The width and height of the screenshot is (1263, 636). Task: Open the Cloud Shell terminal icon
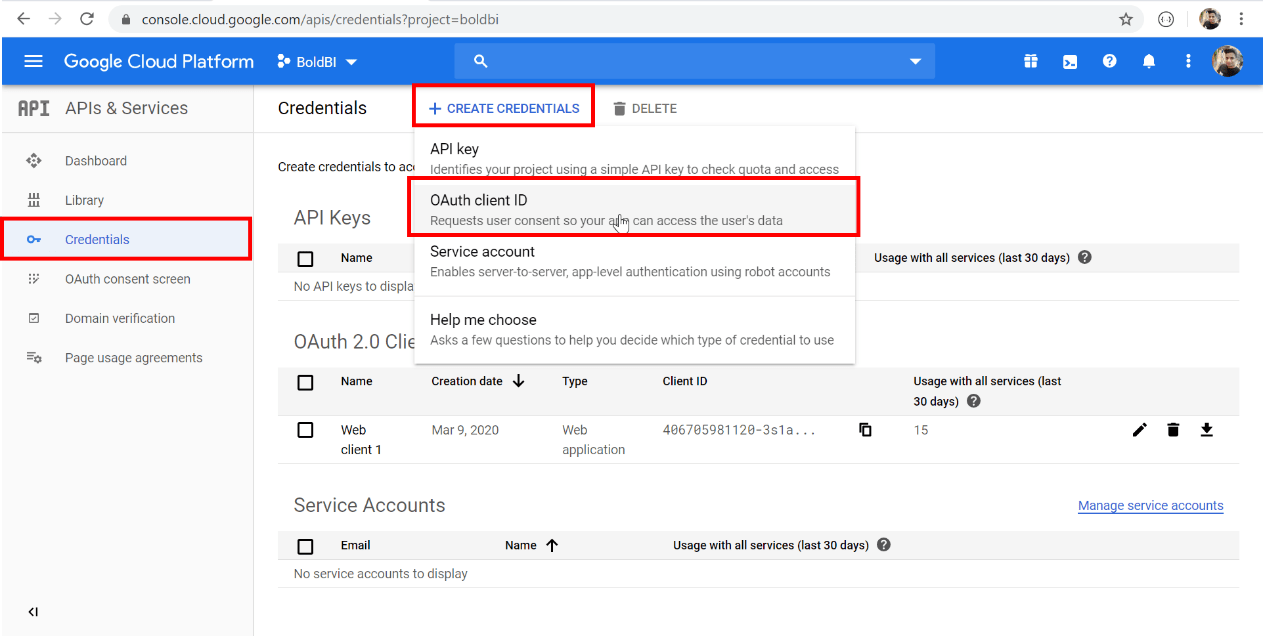pos(1070,61)
